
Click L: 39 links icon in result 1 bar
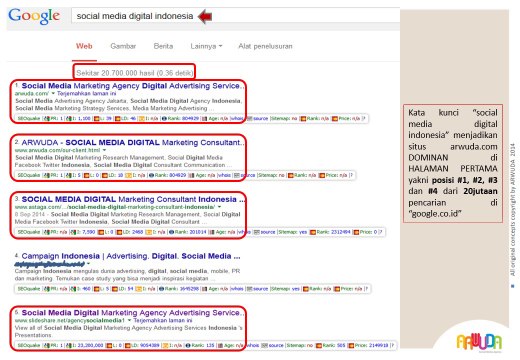(96, 118)
